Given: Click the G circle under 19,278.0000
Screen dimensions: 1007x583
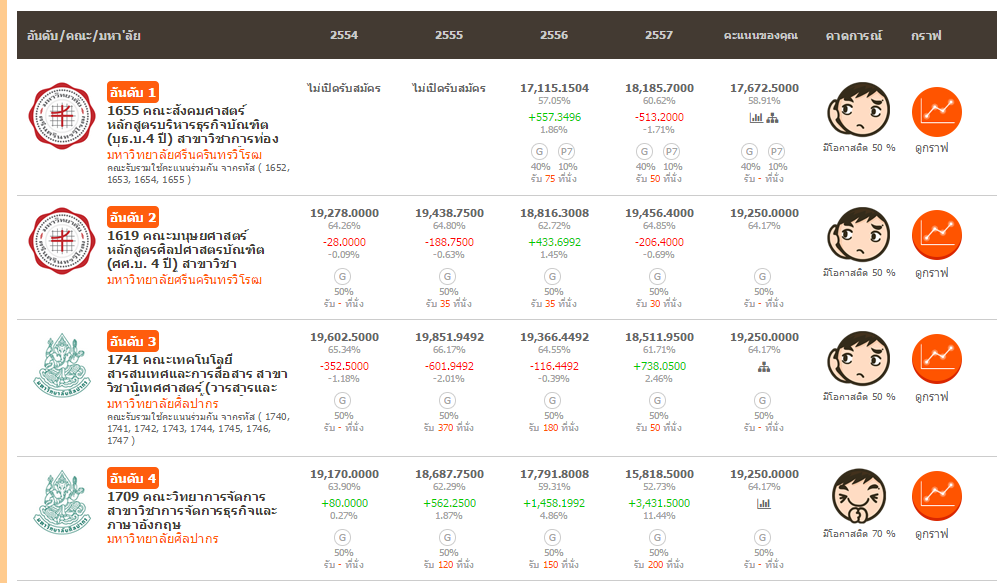Looking at the screenshot, I should coord(342,277).
